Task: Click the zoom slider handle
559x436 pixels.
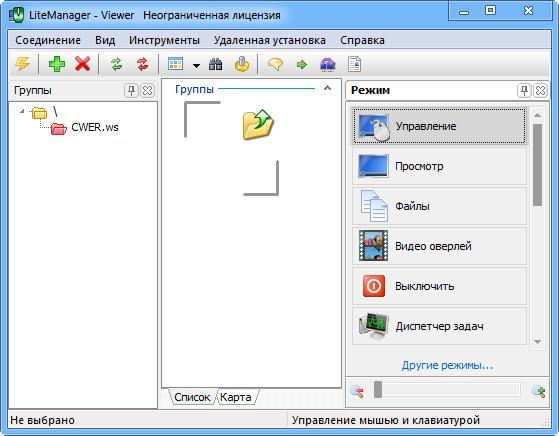Action: (x=378, y=390)
